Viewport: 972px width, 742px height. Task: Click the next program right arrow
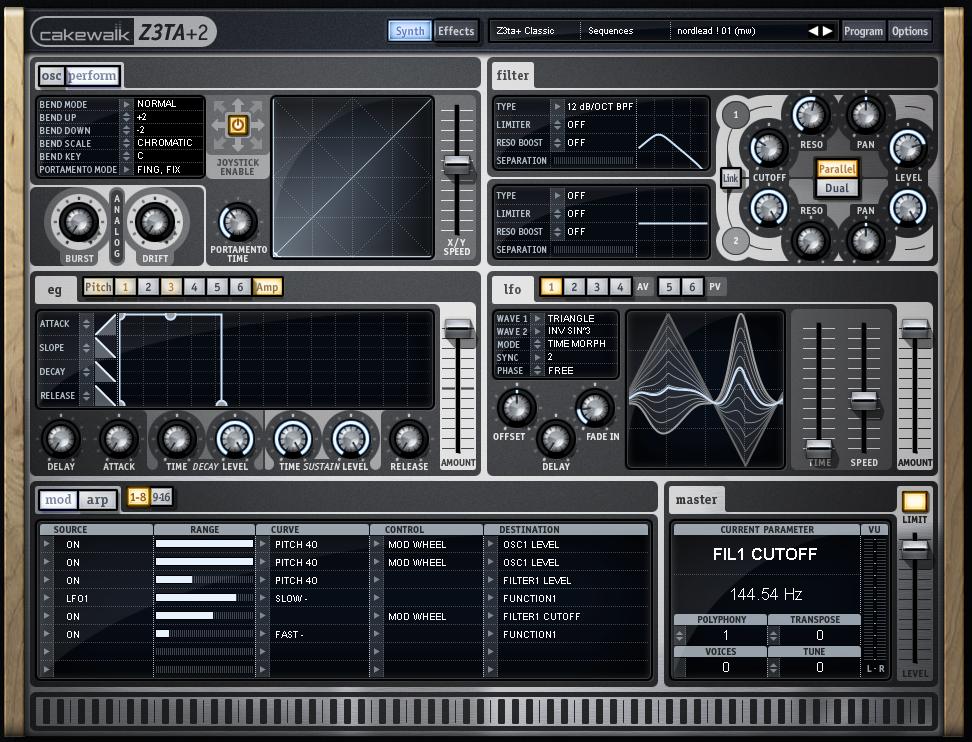[827, 31]
